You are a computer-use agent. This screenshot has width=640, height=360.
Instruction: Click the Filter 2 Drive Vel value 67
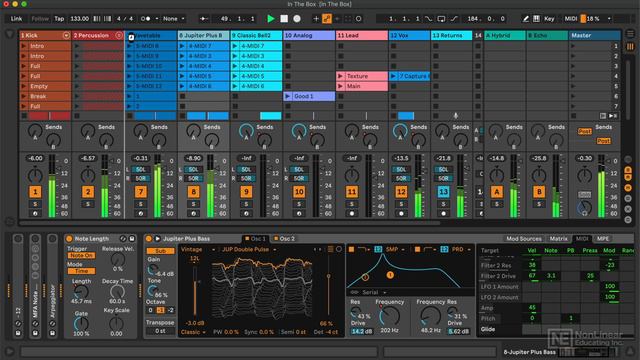(532, 276)
